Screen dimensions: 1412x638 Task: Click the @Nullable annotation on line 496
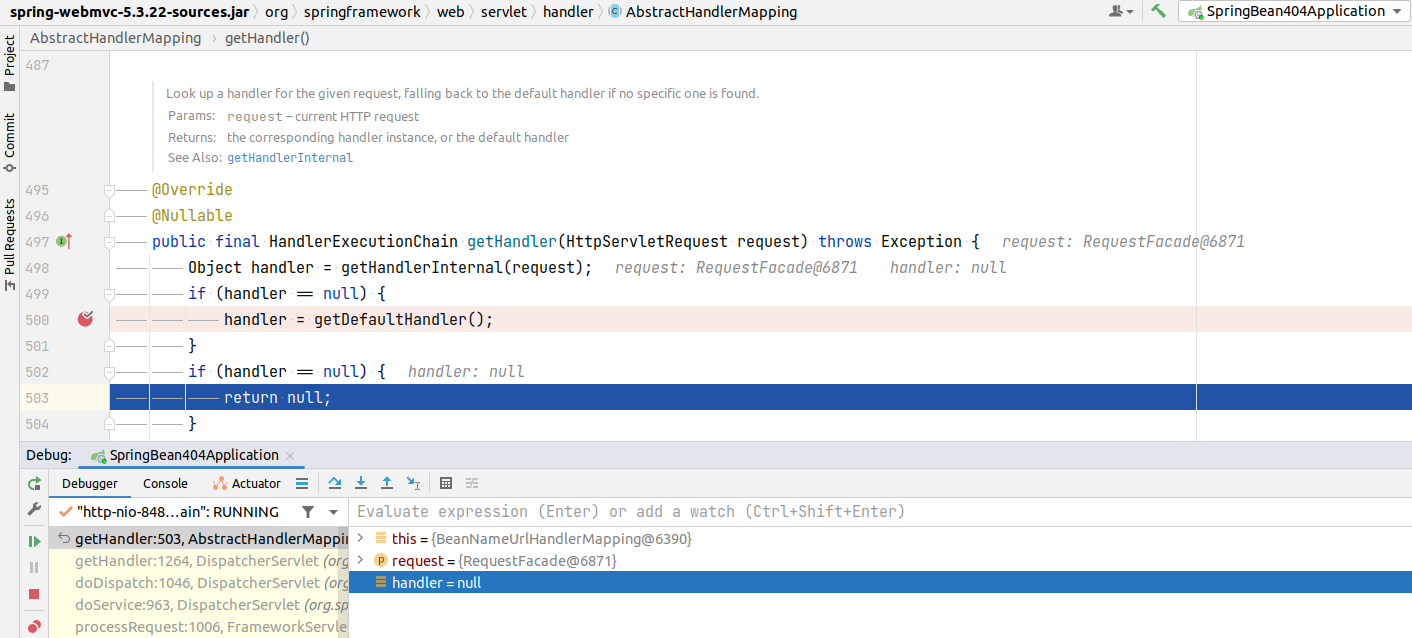(192, 216)
